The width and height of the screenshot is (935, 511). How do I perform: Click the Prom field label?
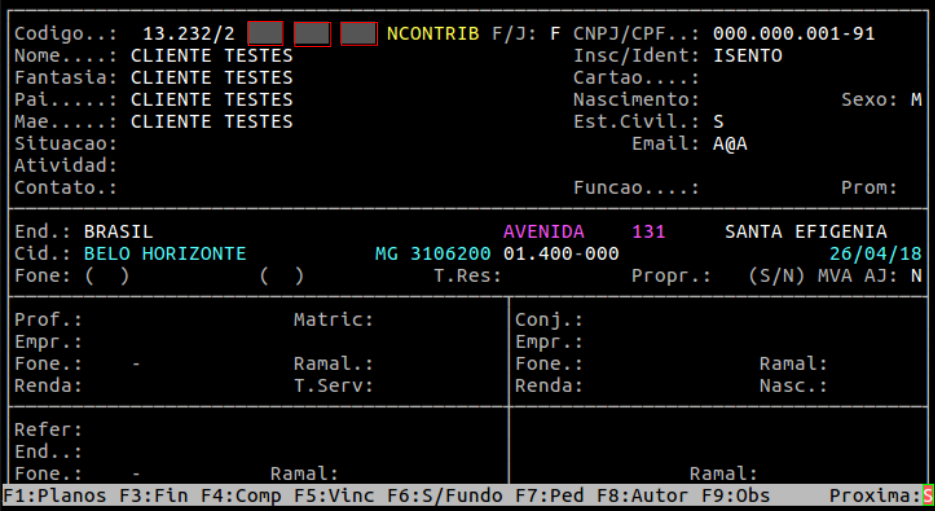coord(869,188)
